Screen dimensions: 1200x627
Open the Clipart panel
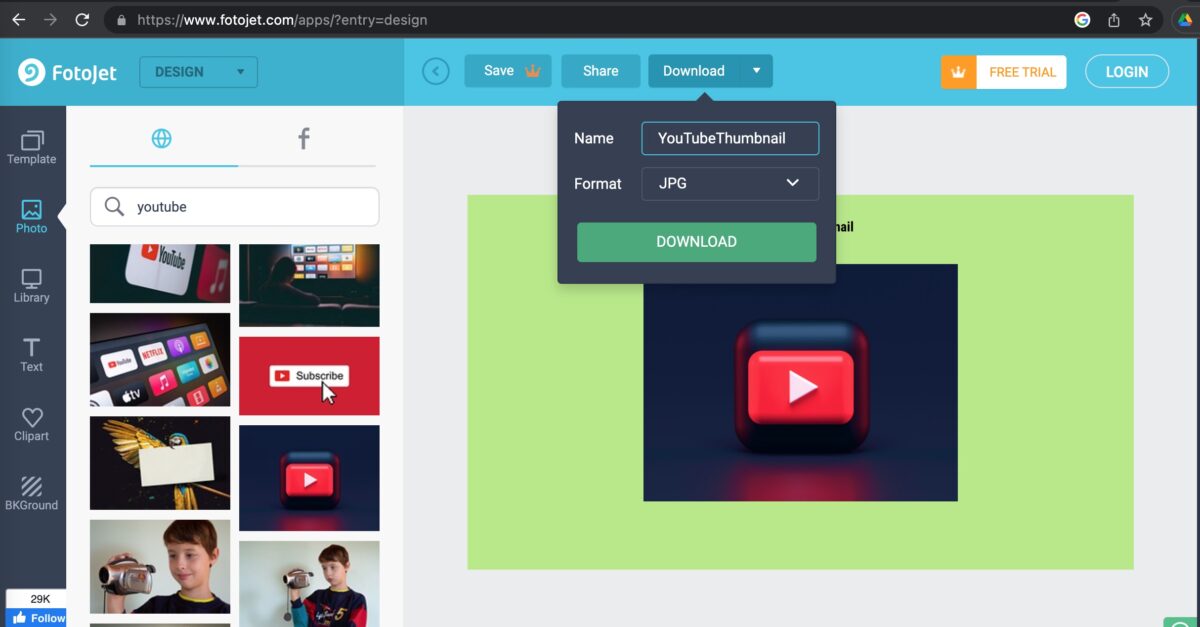tap(32, 424)
